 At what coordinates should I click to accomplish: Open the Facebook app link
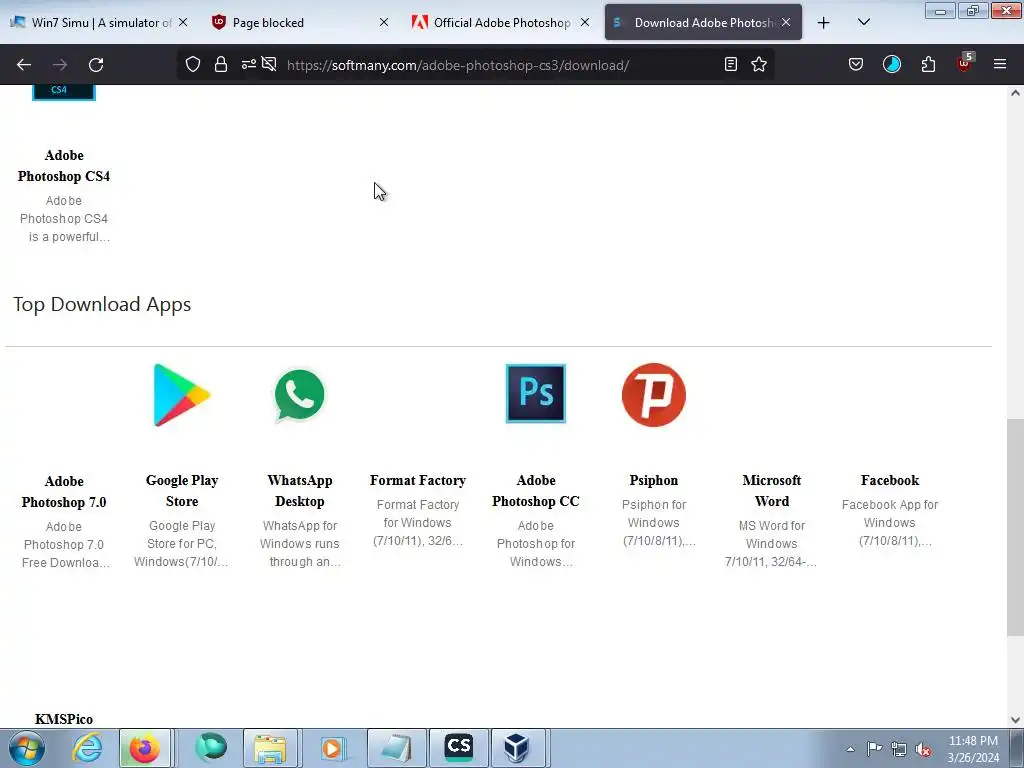point(889,480)
